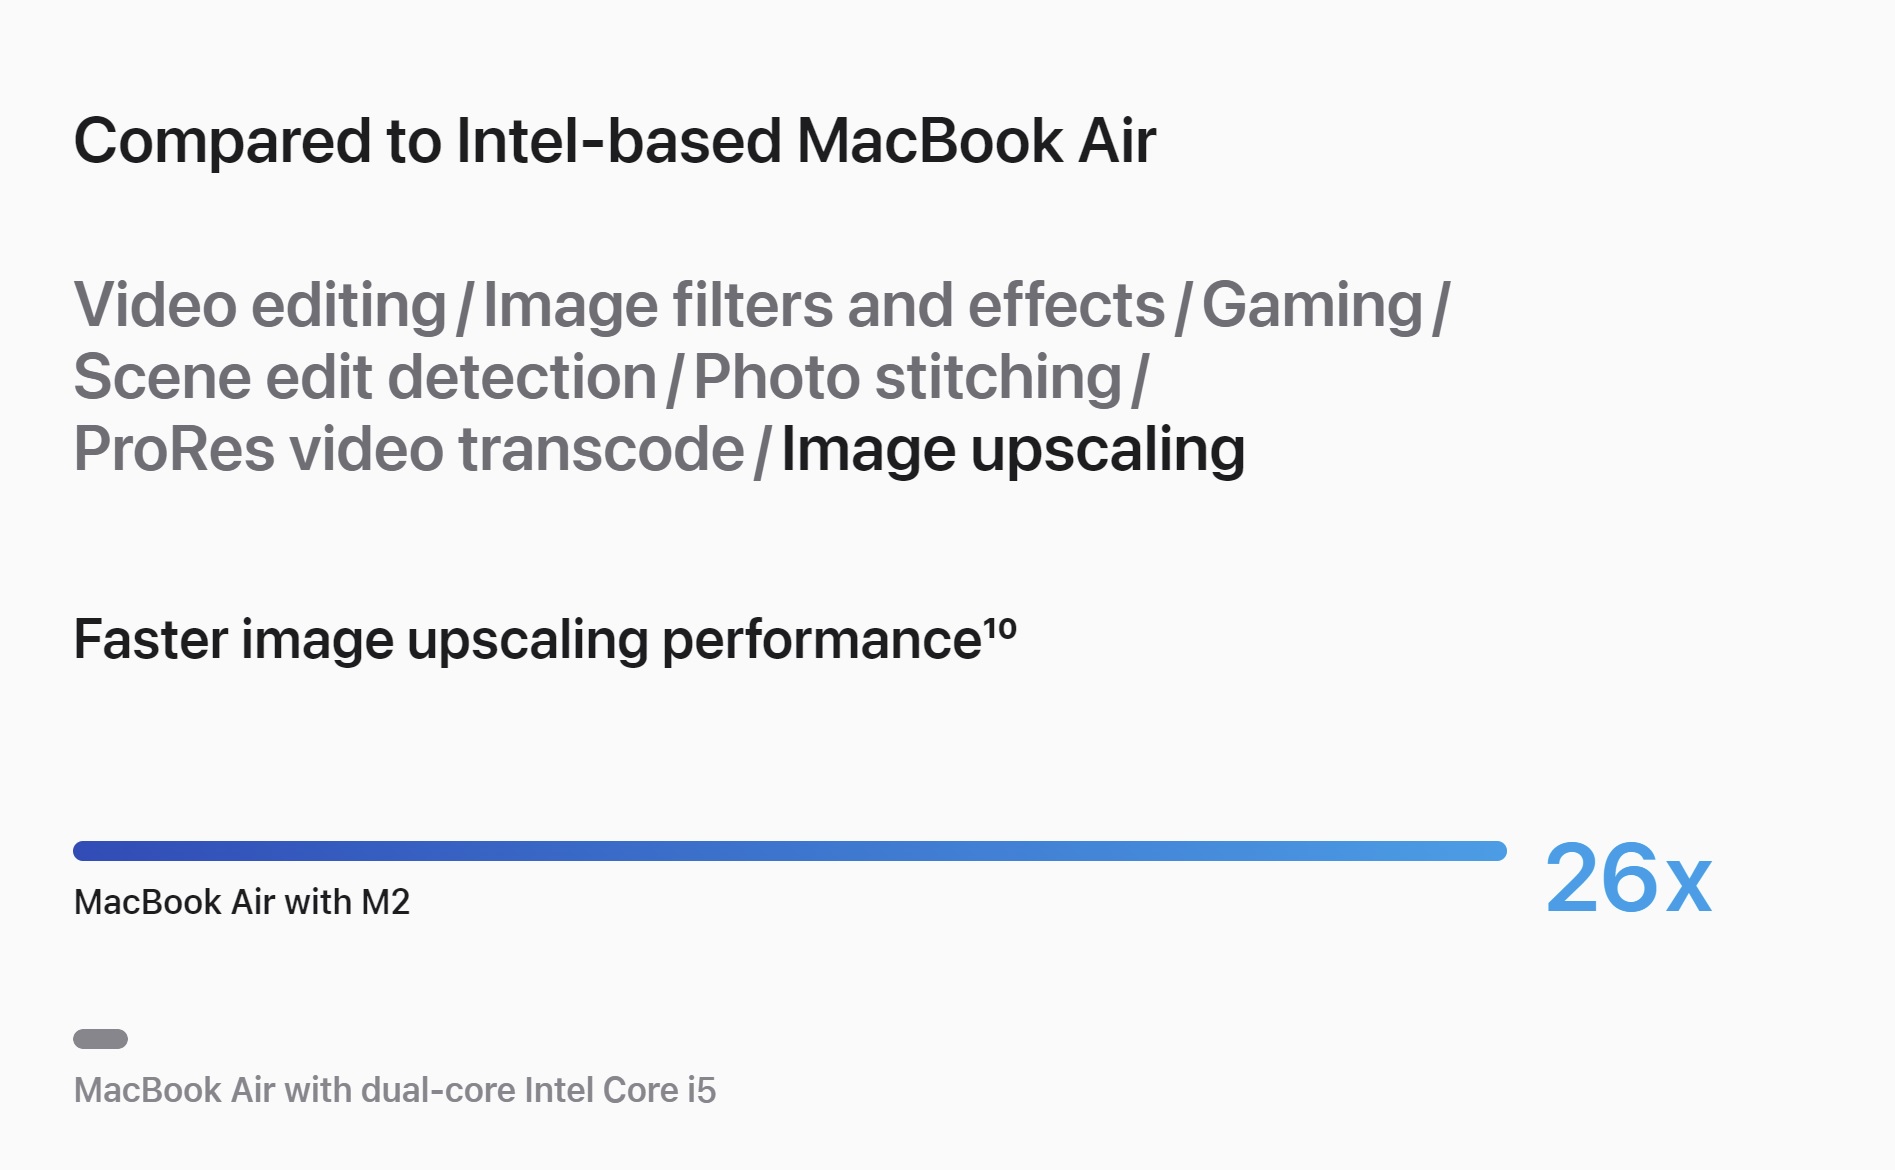The height and width of the screenshot is (1170, 1895).
Task: Click the short gray Intel bar
Action: click(100, 1039)
